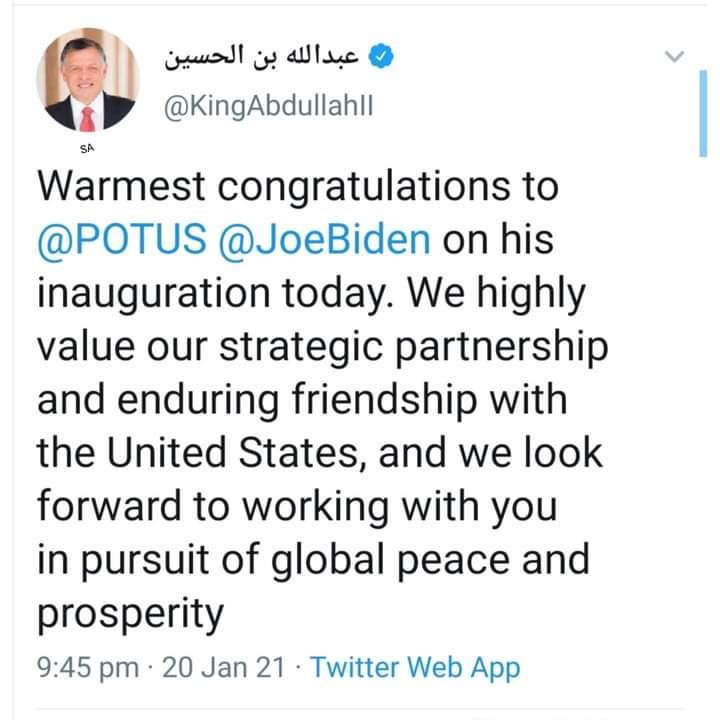Open the Twitter Web App source link
Viewport: 720px width, 720px height.
point(415,667)
